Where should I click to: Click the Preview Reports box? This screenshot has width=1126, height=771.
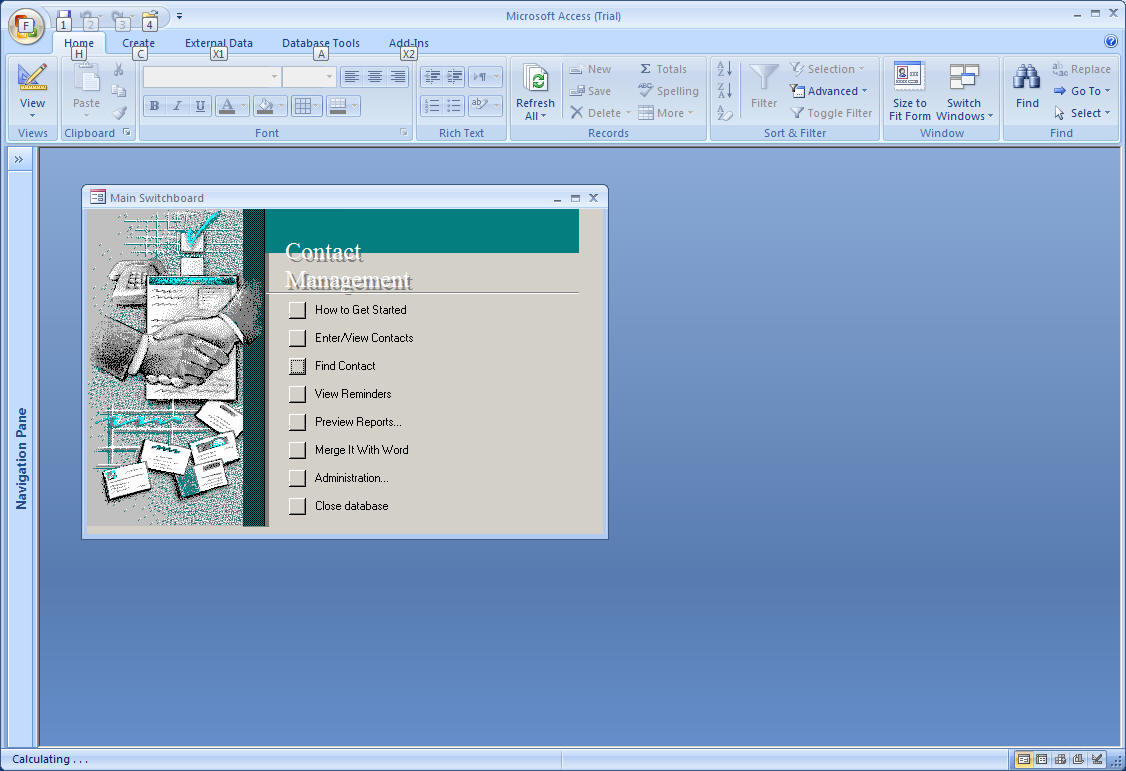tap(297, 421)
